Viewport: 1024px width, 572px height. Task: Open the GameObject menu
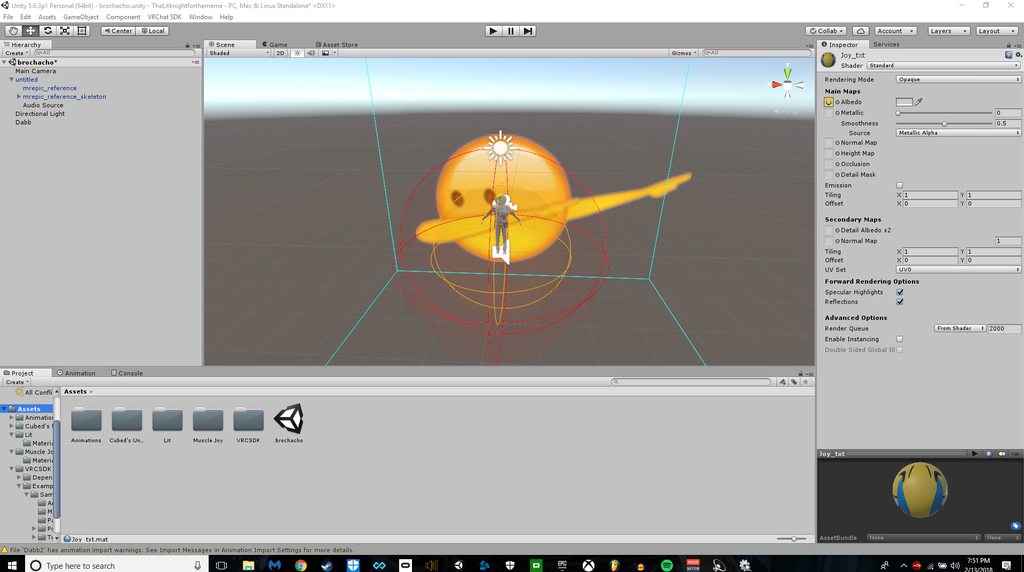[81, 17]
